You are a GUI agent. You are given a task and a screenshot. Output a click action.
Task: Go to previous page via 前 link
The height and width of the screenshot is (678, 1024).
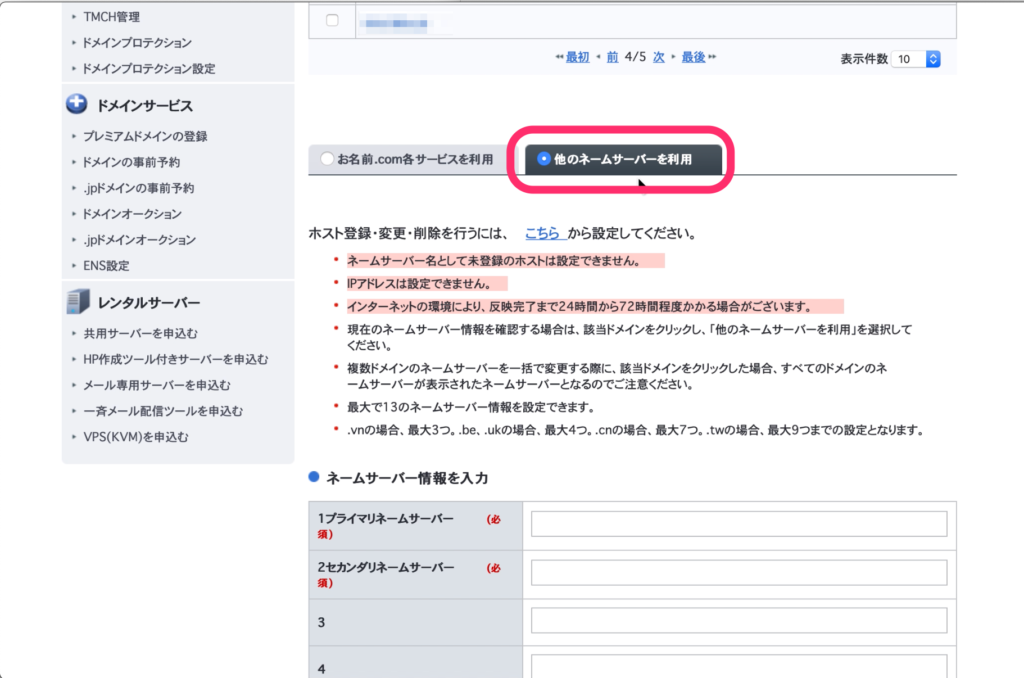tap(611, 58)
